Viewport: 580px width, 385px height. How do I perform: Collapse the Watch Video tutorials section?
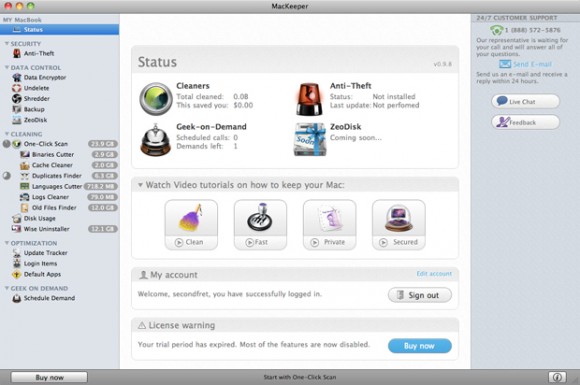[140, 185]
